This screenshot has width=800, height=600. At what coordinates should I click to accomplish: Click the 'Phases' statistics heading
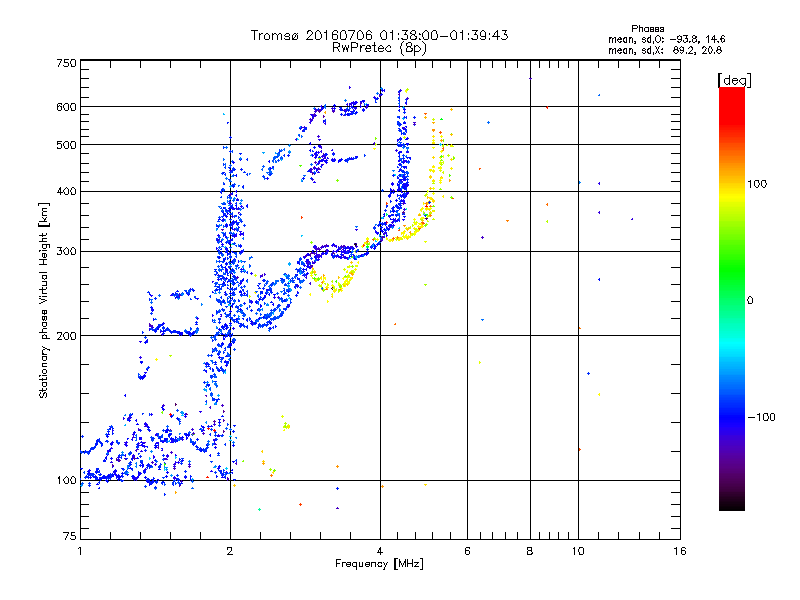pyautogui.click(x=647, y=29)
